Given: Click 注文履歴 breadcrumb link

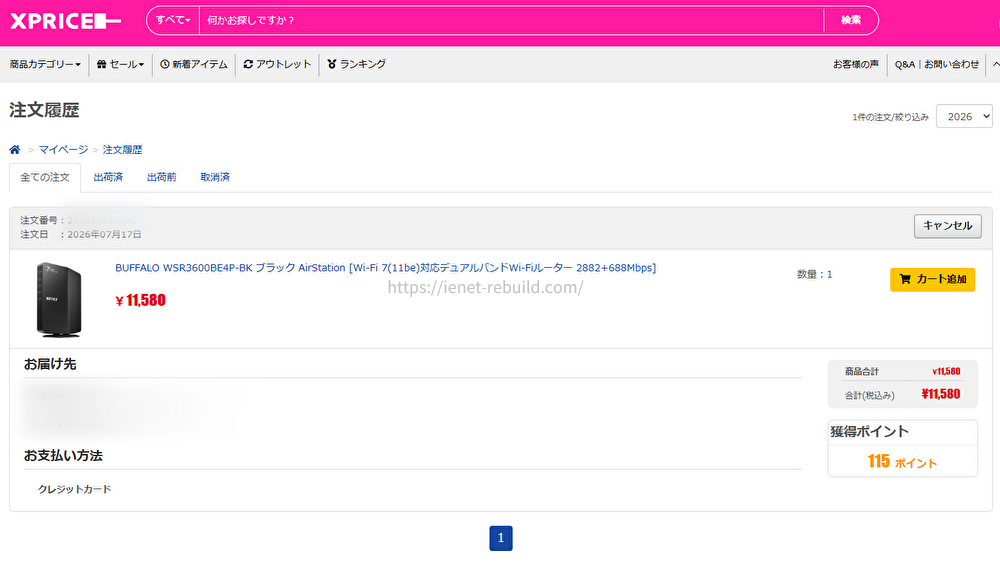Looking at the screenshot, I should pos(122,150).
